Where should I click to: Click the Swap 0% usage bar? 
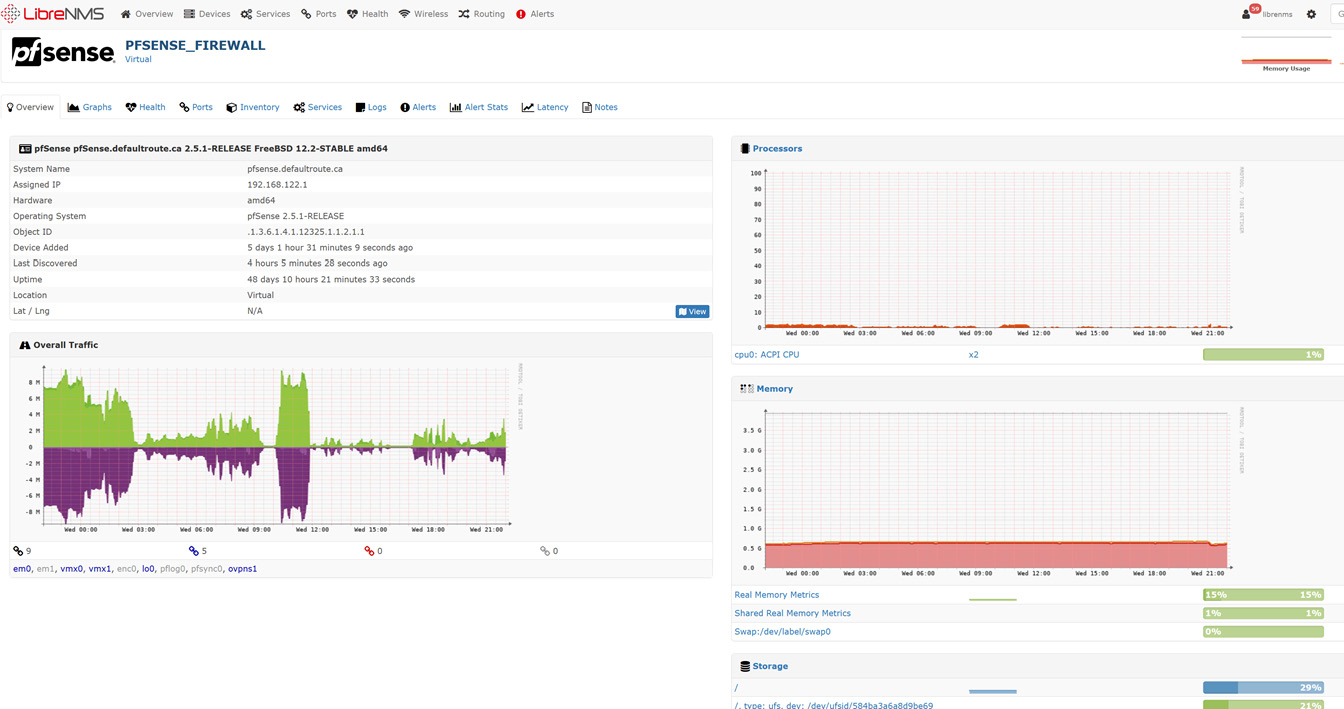click(1263, 632)
